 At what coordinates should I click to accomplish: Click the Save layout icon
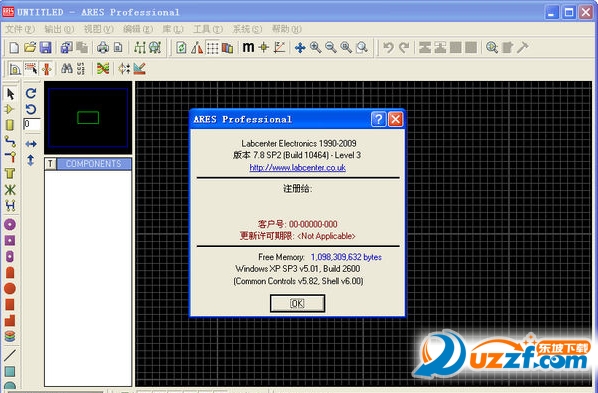[x=45, y=48]
